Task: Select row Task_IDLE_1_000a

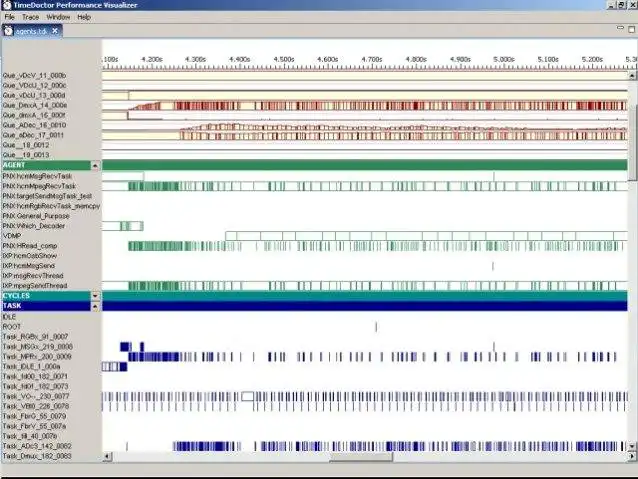Action: click(x=31, y=367)
